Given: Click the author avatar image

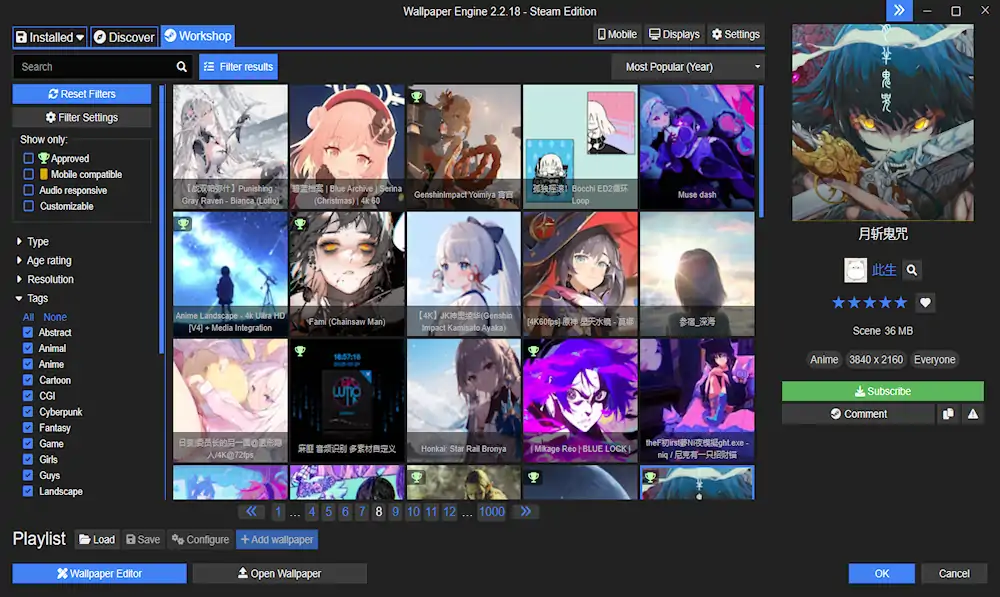Looking at the screenshot, I should click(855, 270).
